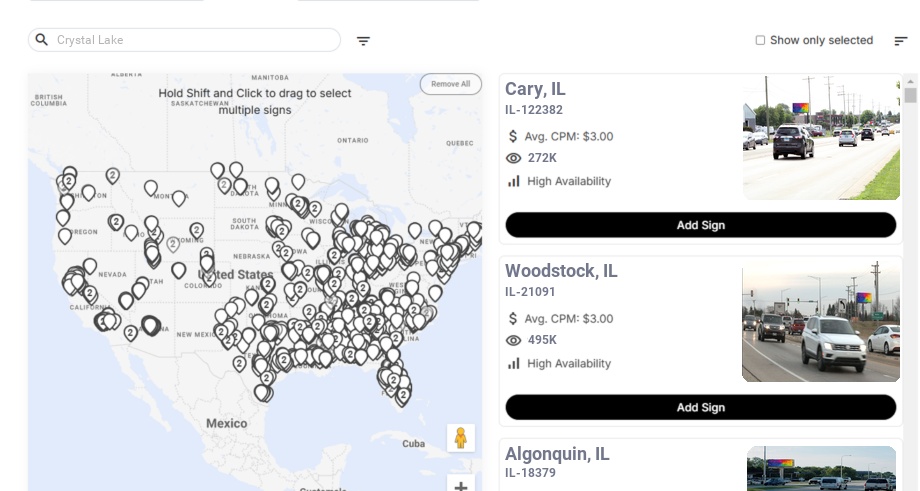
Task: Open the Algonquin, IL listing title
Action: point(557,454)
